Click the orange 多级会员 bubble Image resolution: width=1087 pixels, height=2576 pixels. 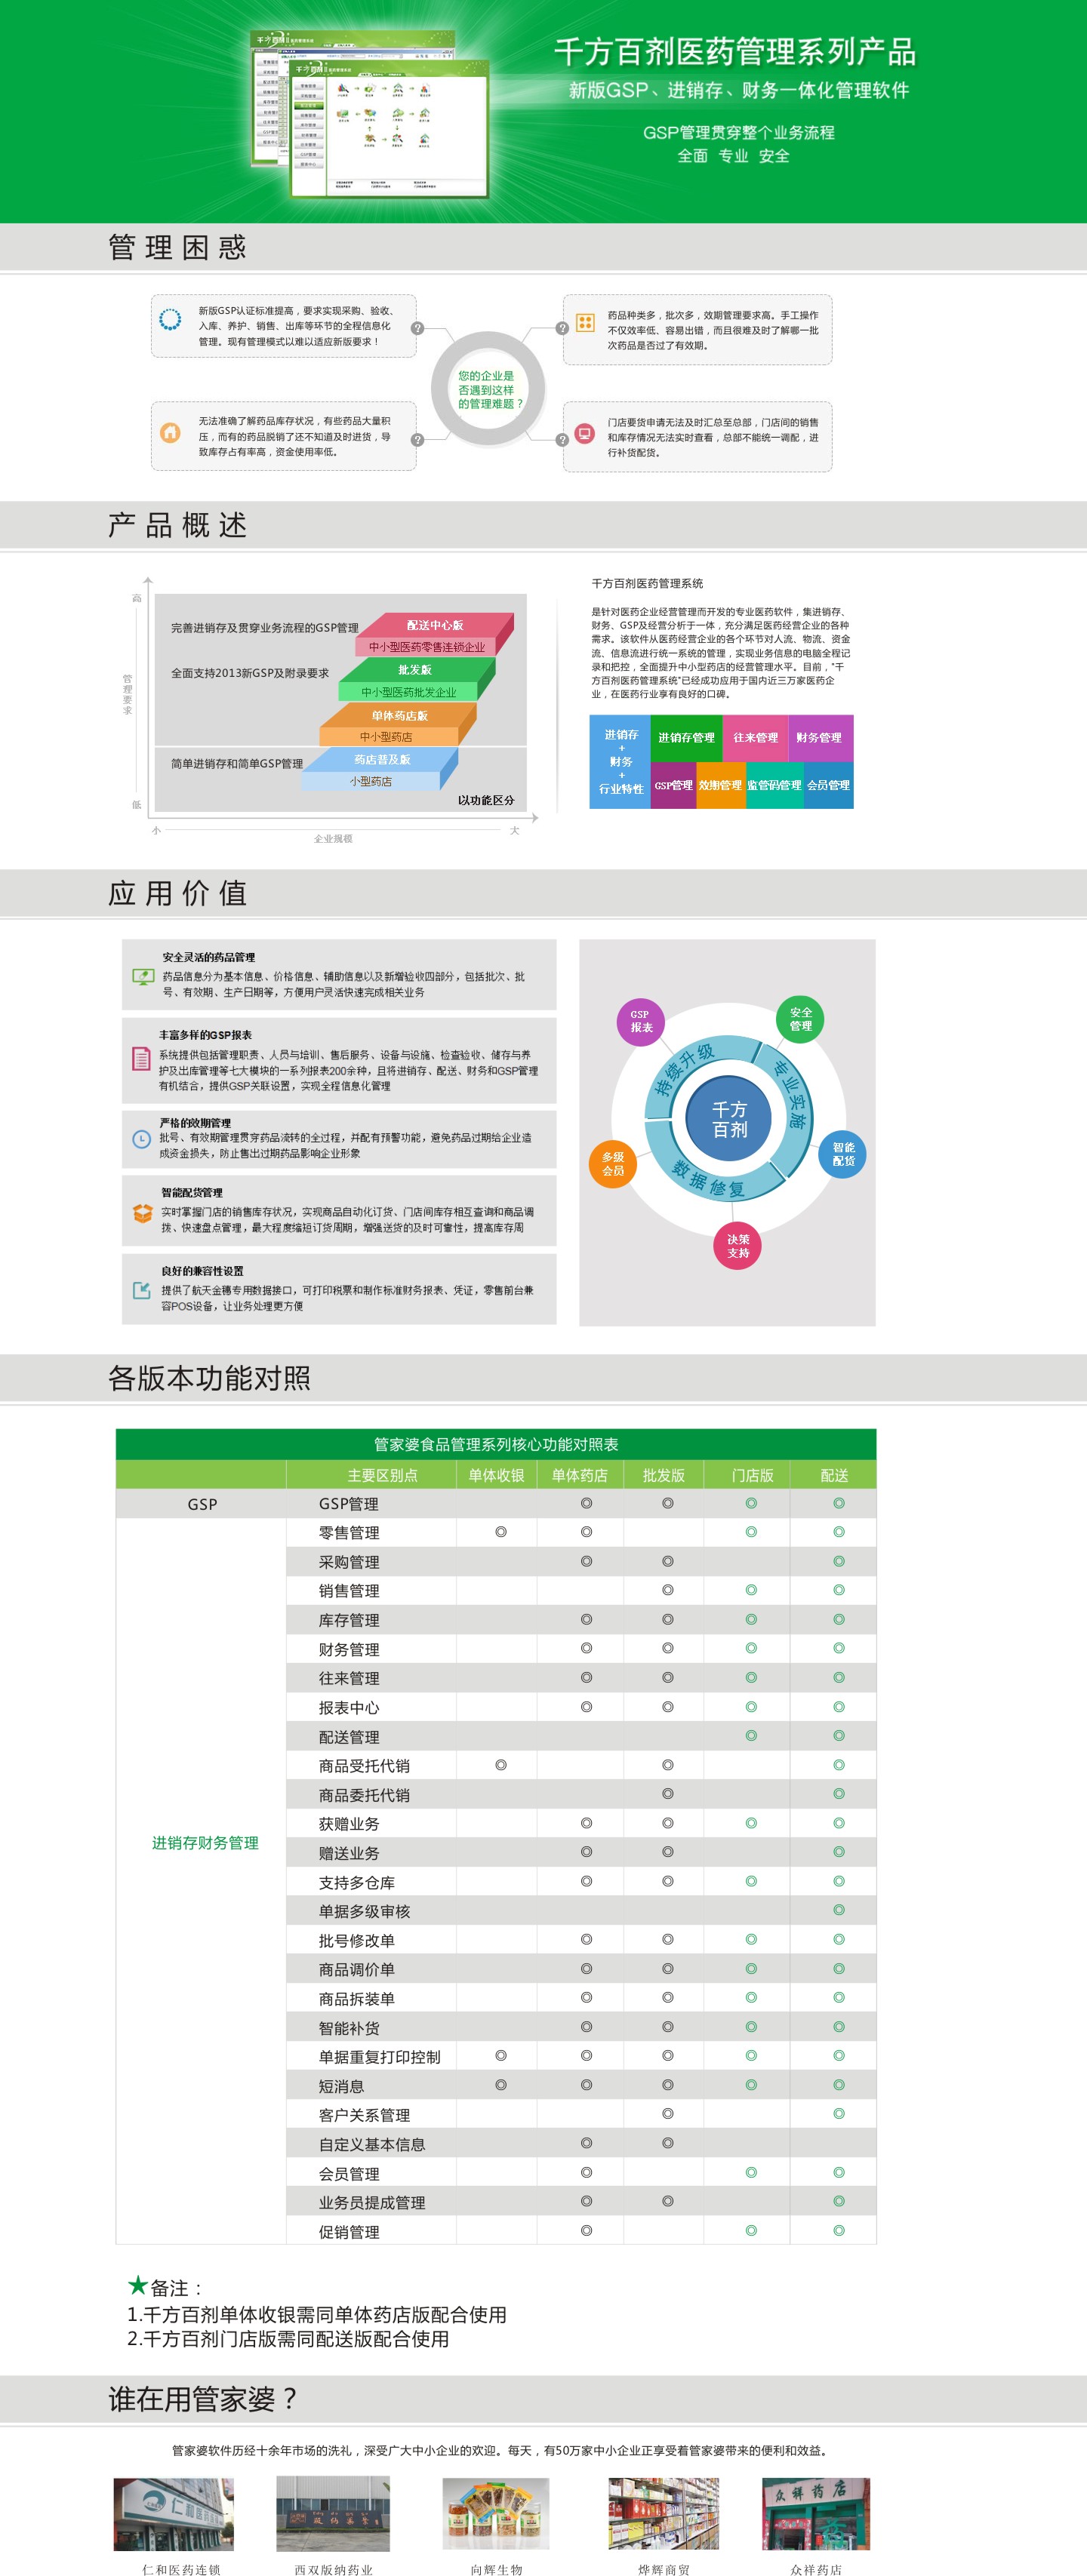pos(613,1164)
